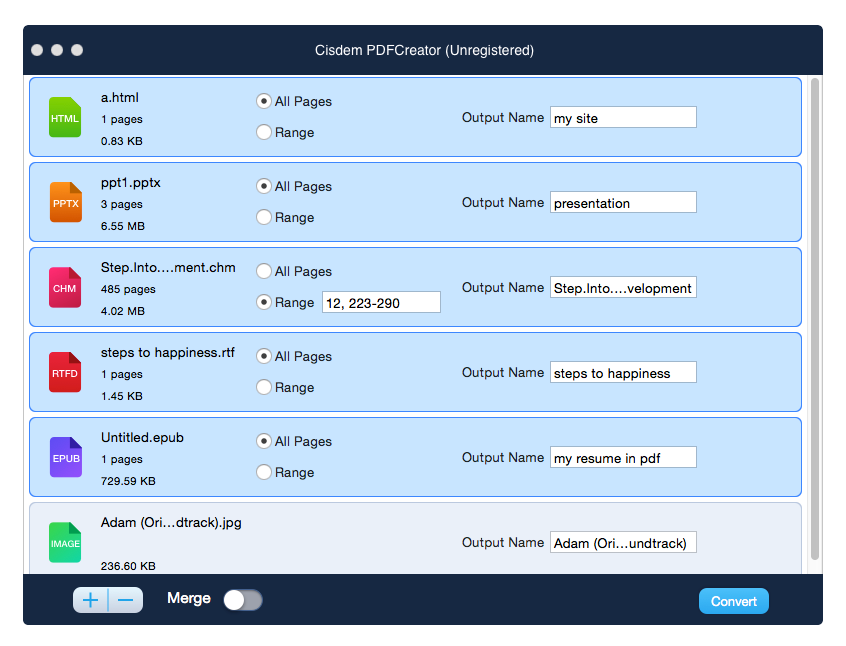Click the "485 pages" label
The width and height of the screenshot is (846, 646).
pos(128,289)
